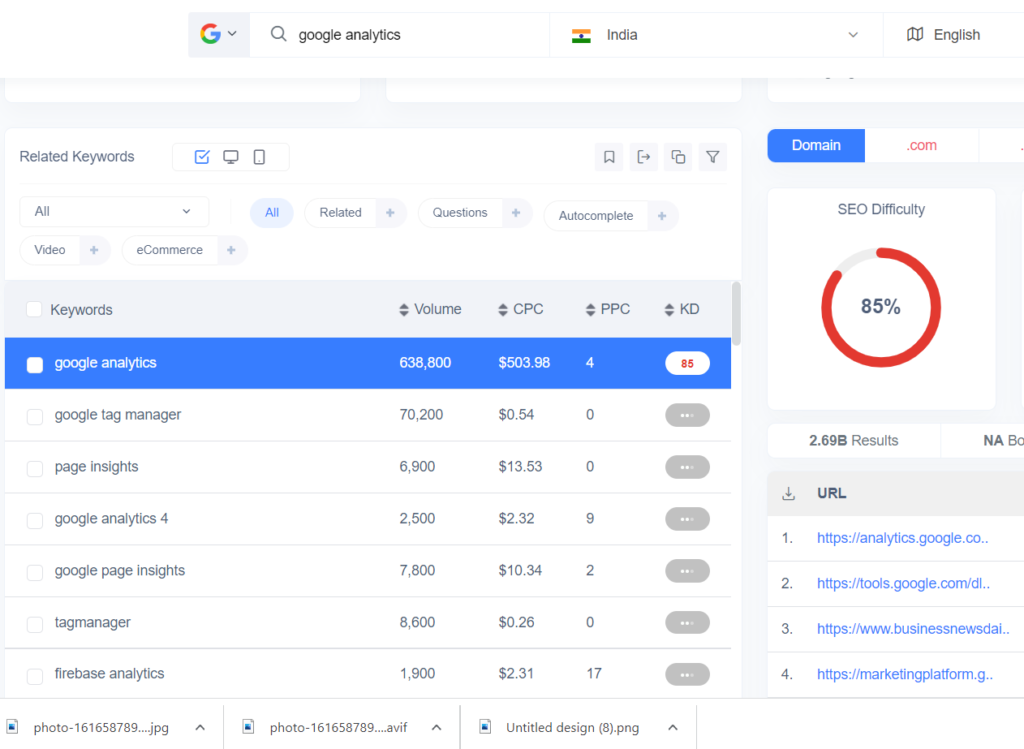The image size is (1024, 749).
Task: Click the plus next to Questions
Action: coord(516,213)
